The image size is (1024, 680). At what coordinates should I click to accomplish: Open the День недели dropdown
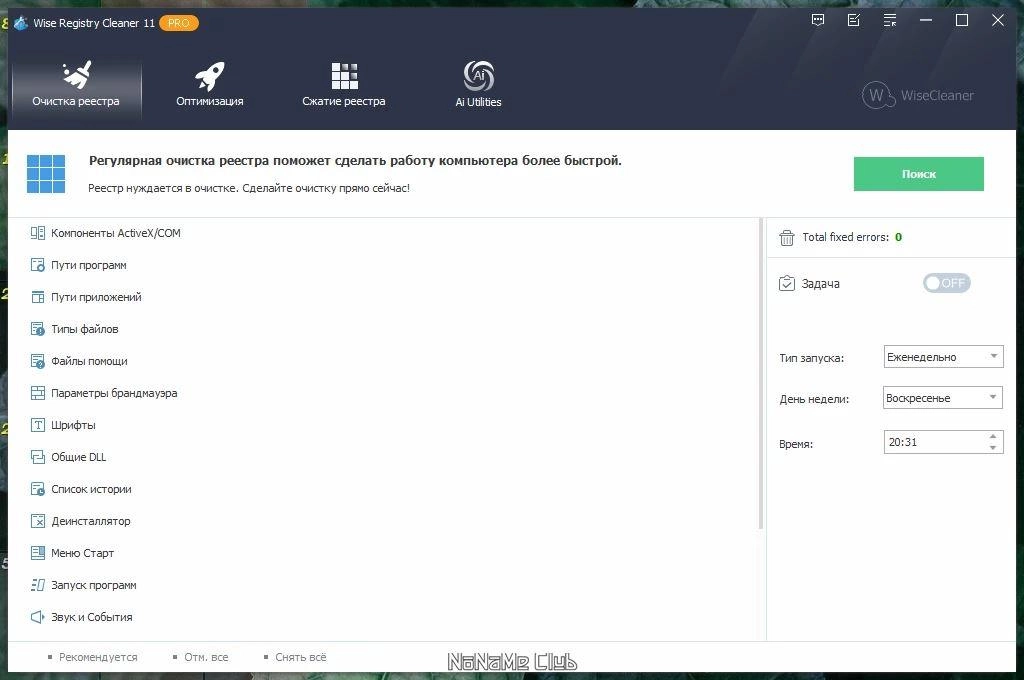[942, 398]
